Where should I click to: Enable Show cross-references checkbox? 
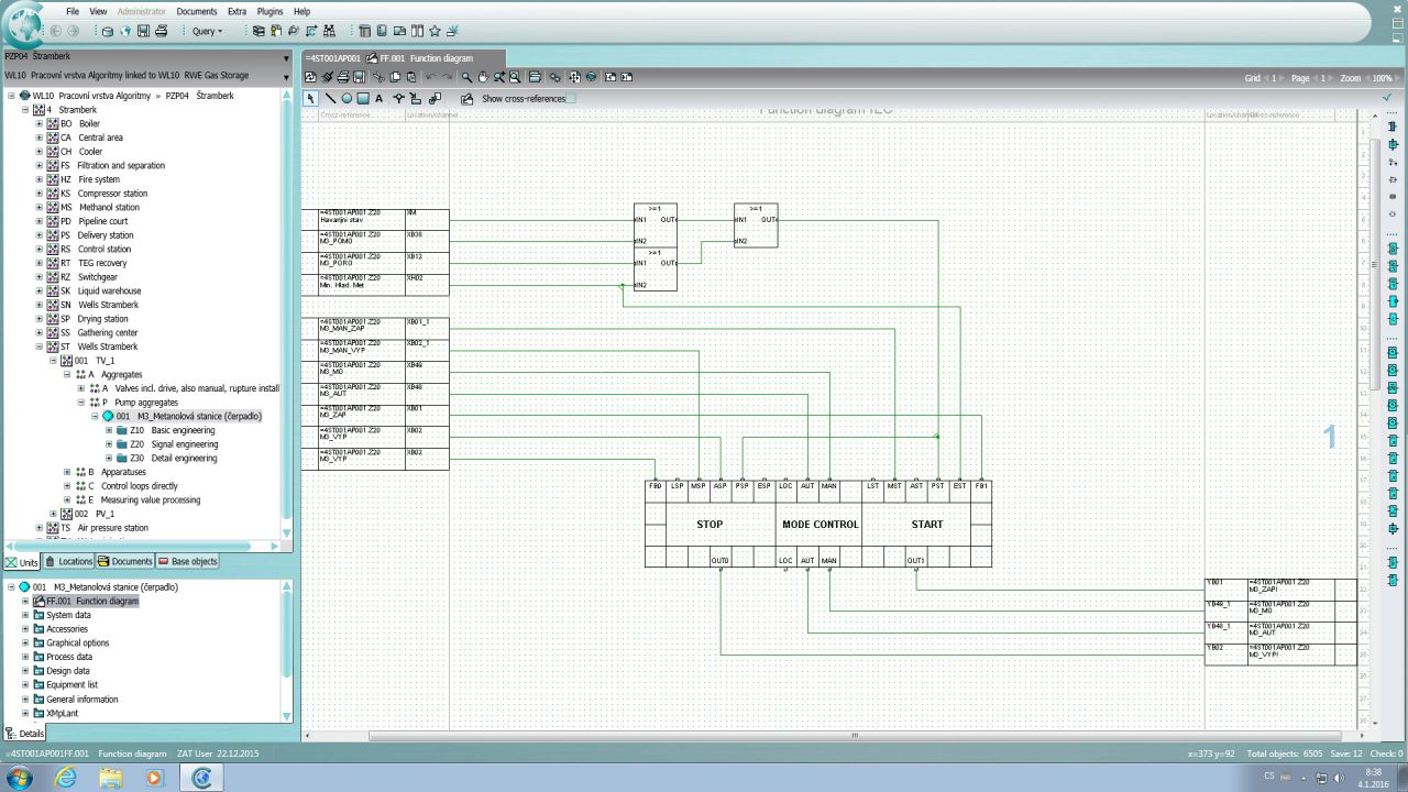[571, 99]
